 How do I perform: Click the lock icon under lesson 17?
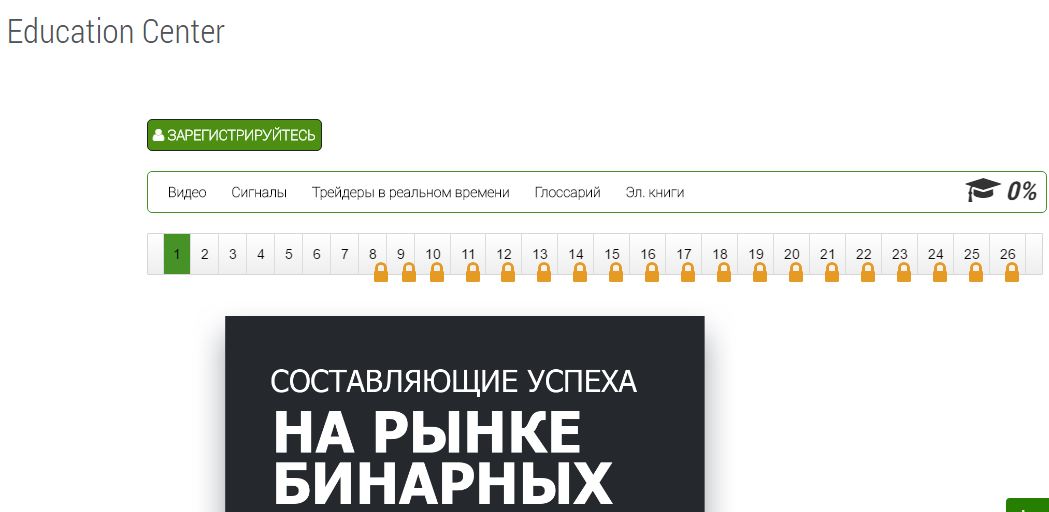(688, 272)
